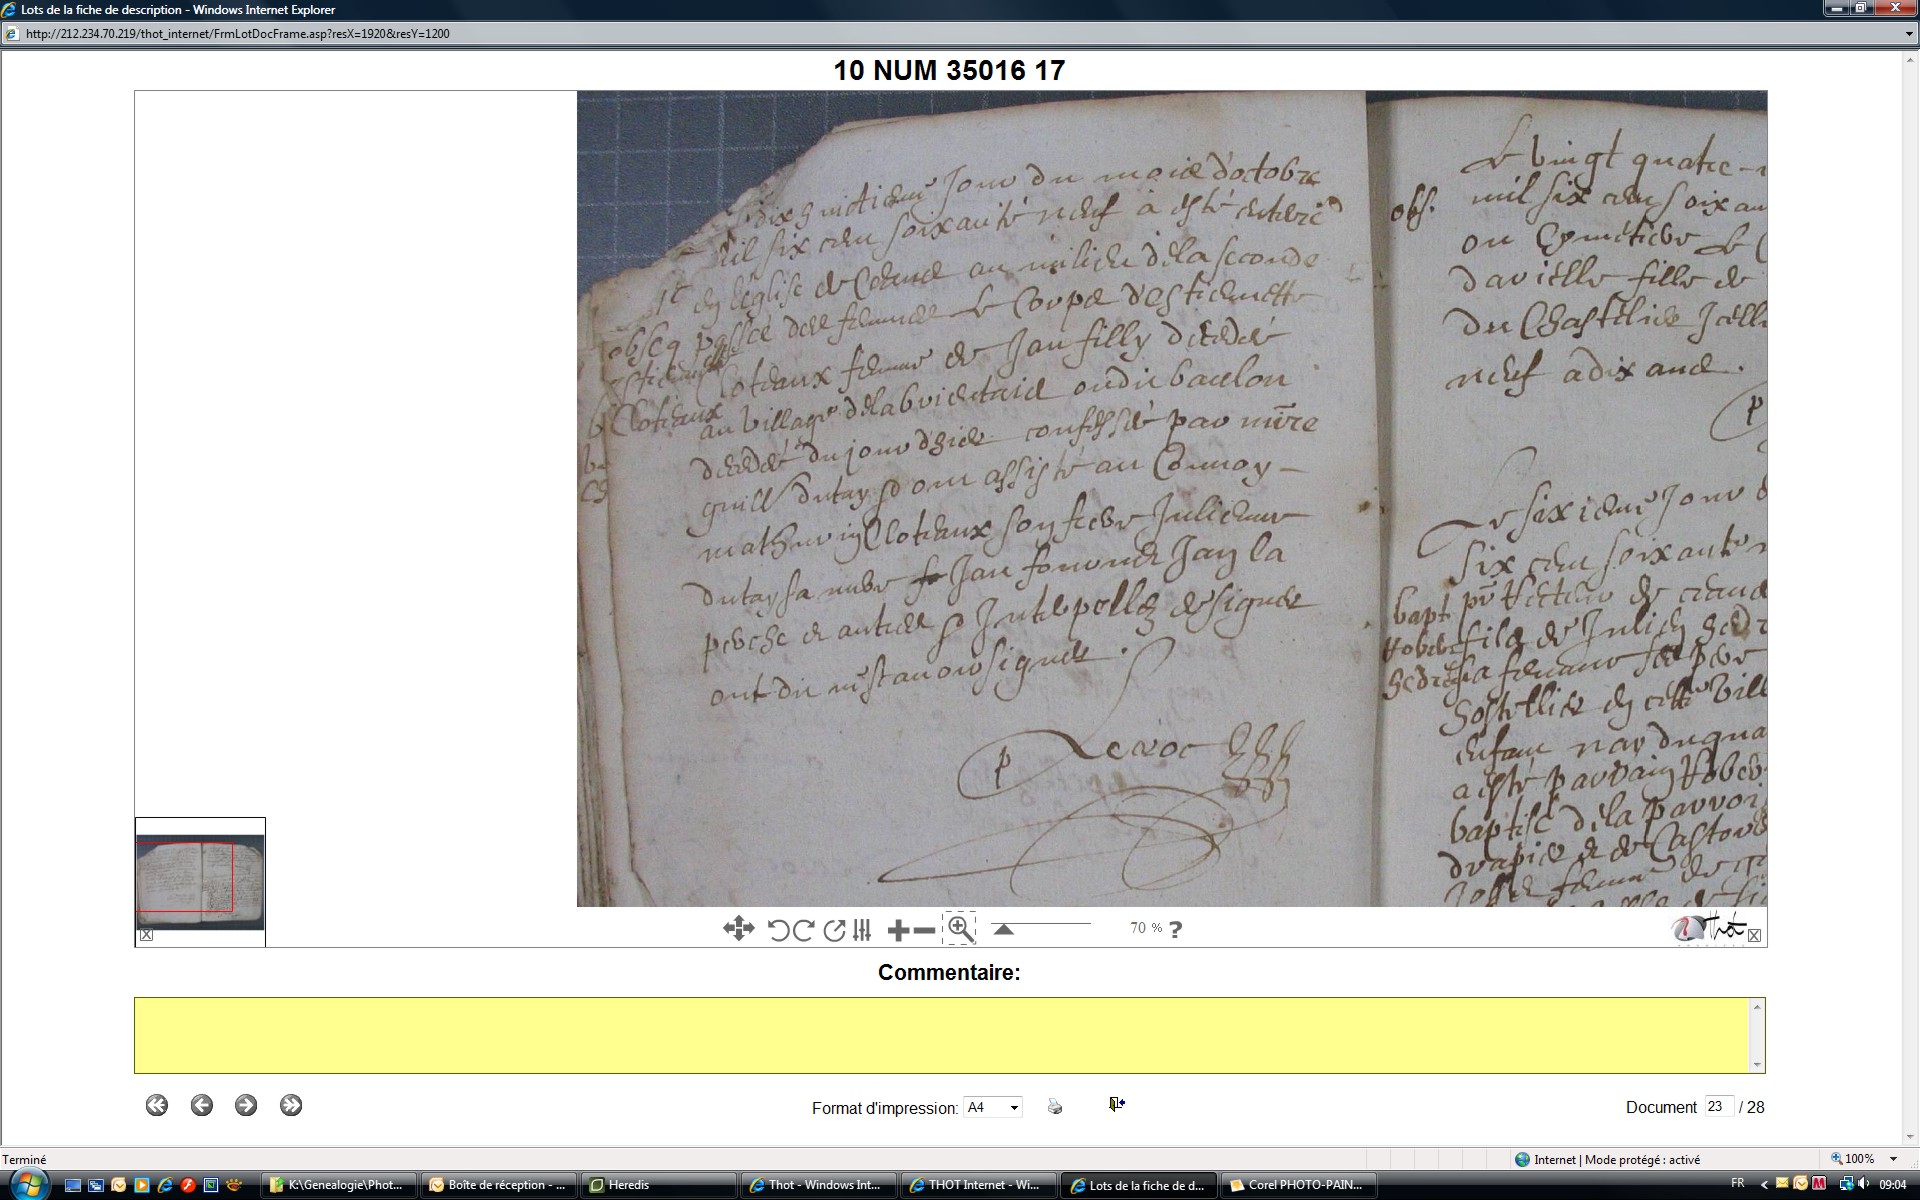Viewport: 1920px width, 1200px height.
Task: Close the thumbnail navigator panel
Action: point(146,935)
